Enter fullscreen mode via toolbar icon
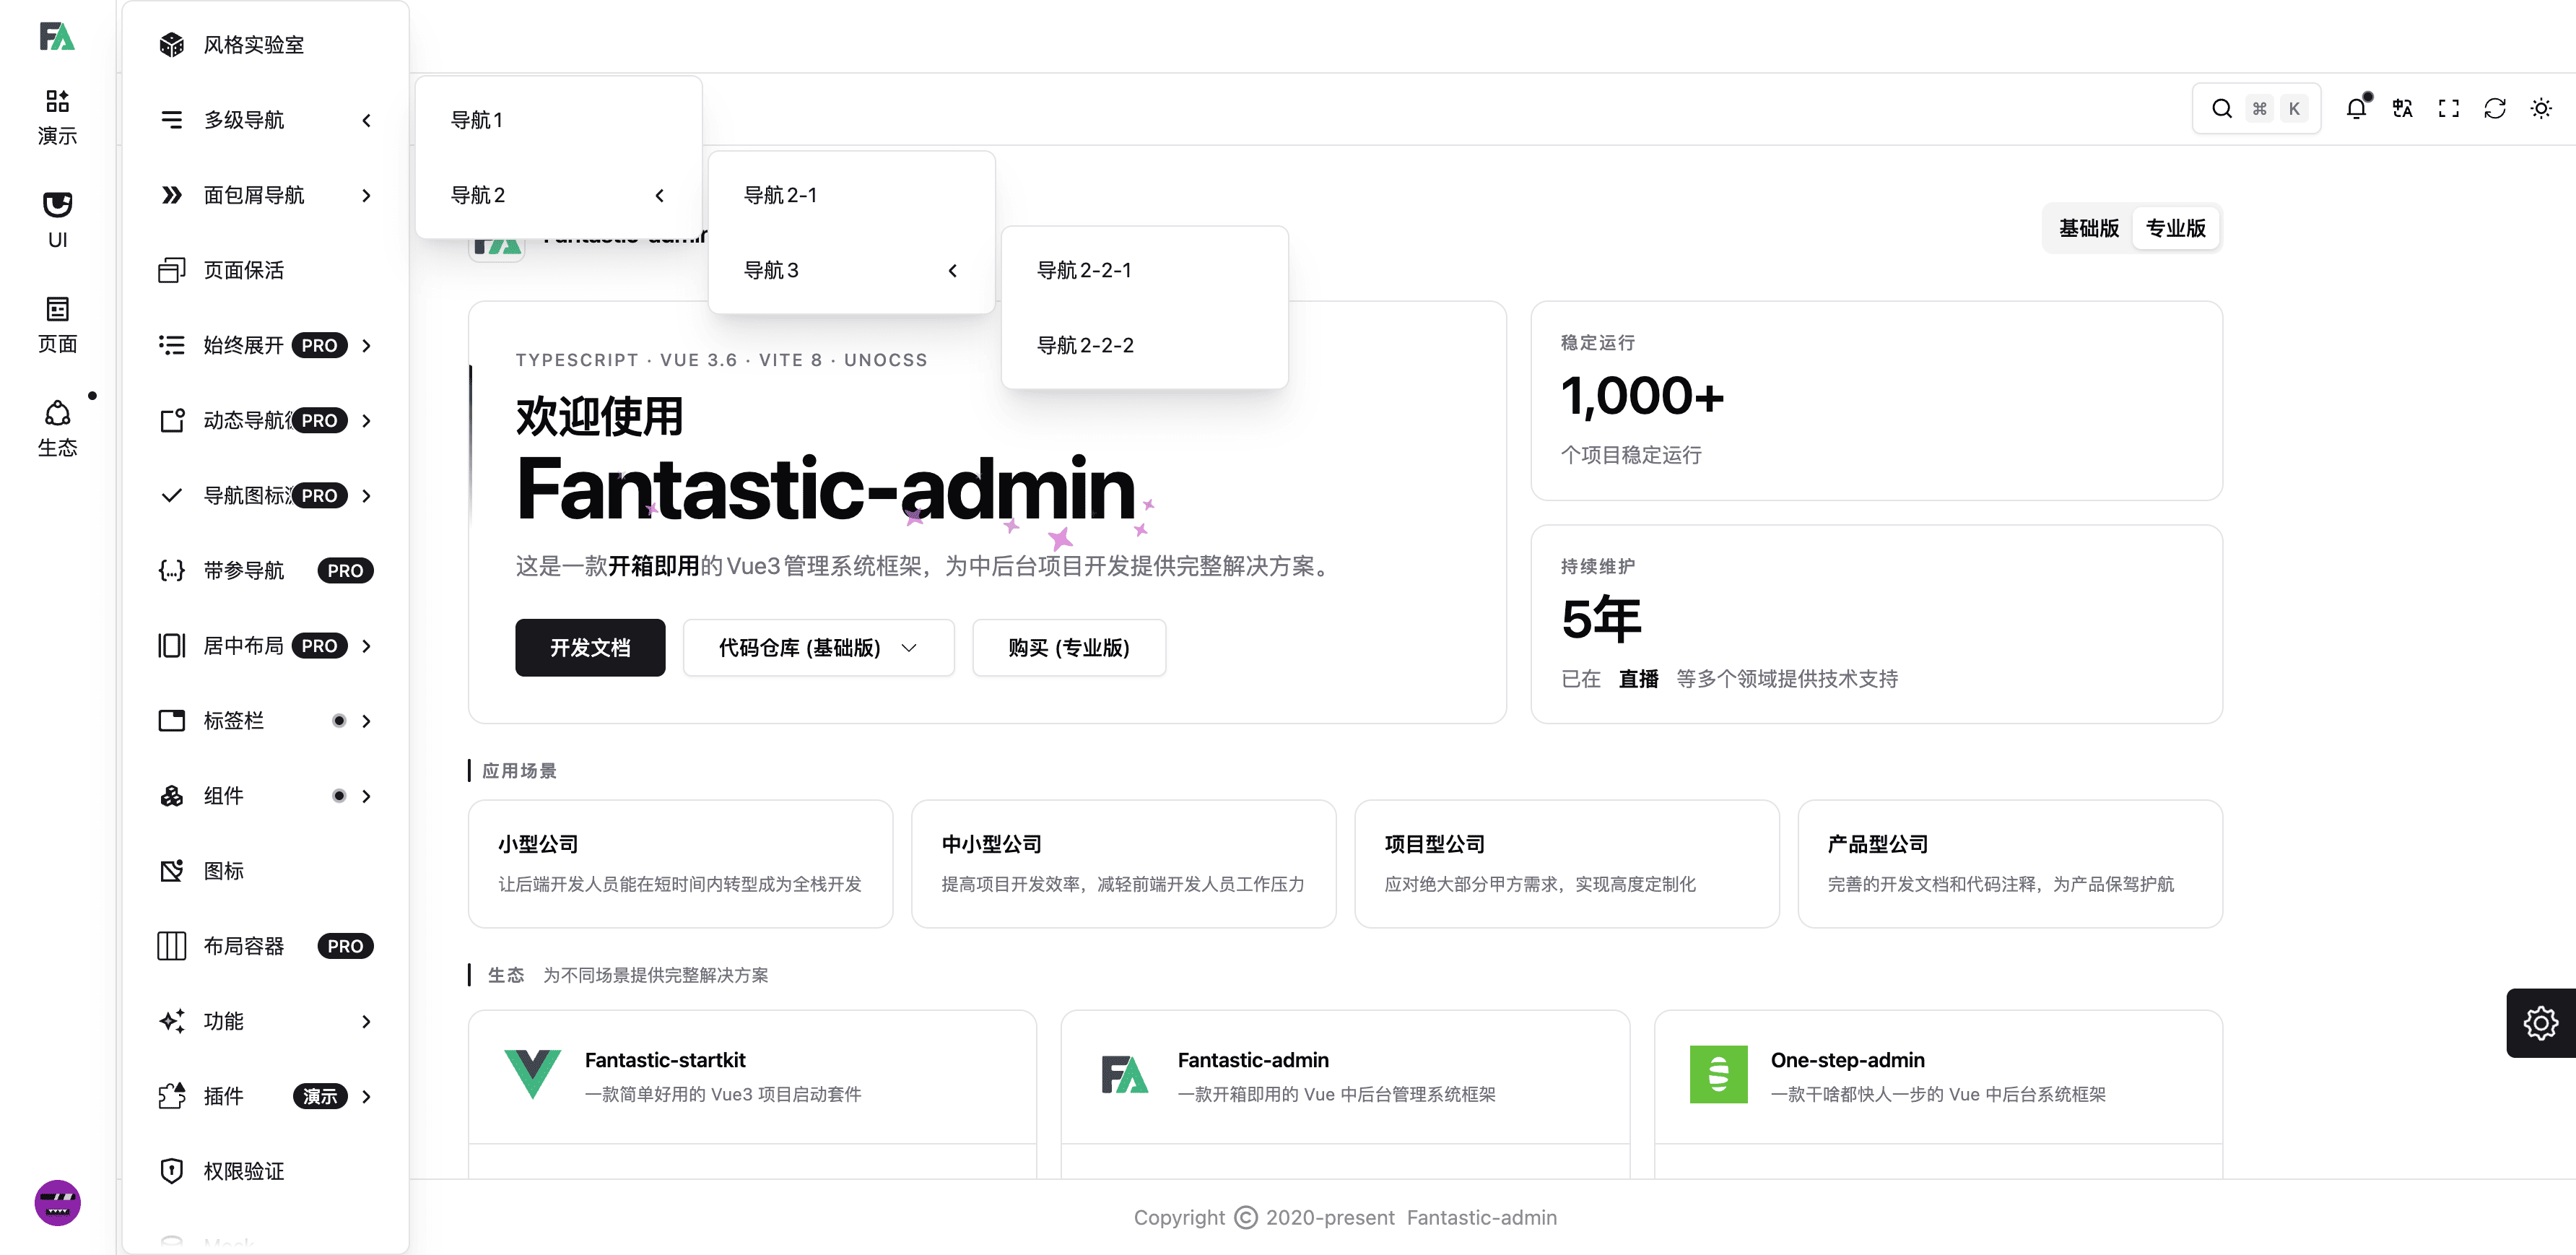The width and height of the screenshot is (2576, 1255). coord(2448,109)
